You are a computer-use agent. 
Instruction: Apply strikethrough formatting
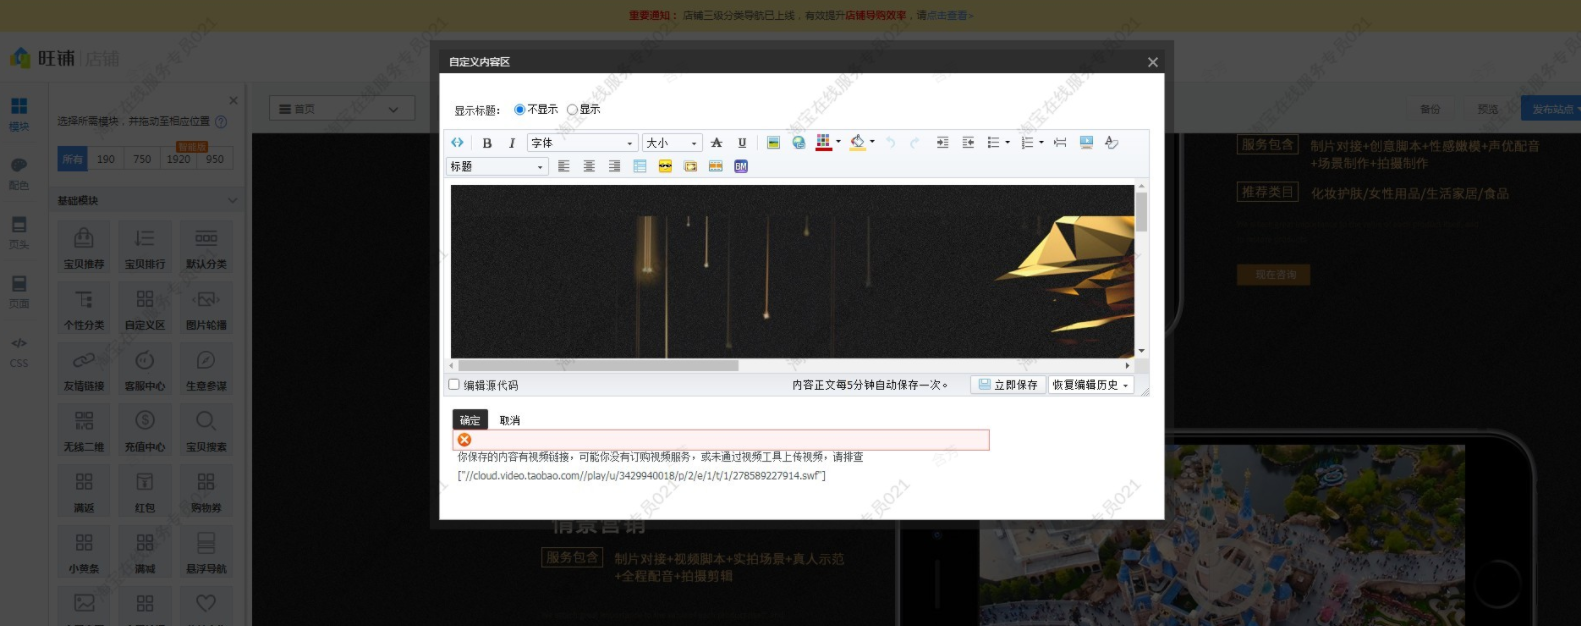(x=716, y=143)
